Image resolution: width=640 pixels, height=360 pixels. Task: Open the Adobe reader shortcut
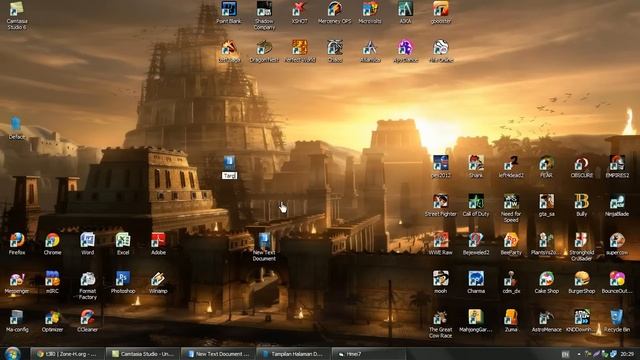click(x=158, y=244)
